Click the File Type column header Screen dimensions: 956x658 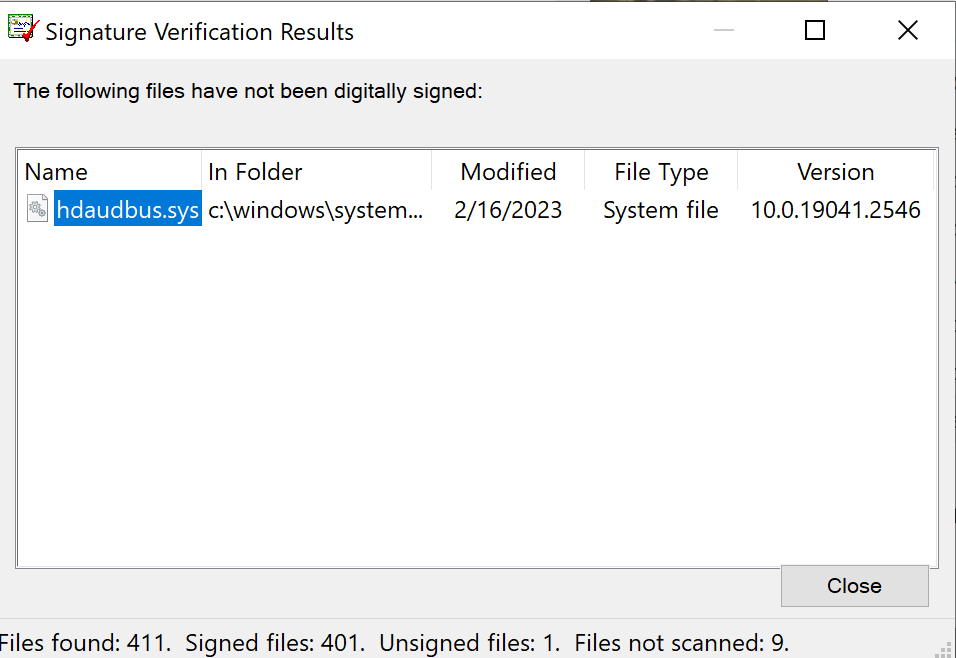[x=661, y=172]
